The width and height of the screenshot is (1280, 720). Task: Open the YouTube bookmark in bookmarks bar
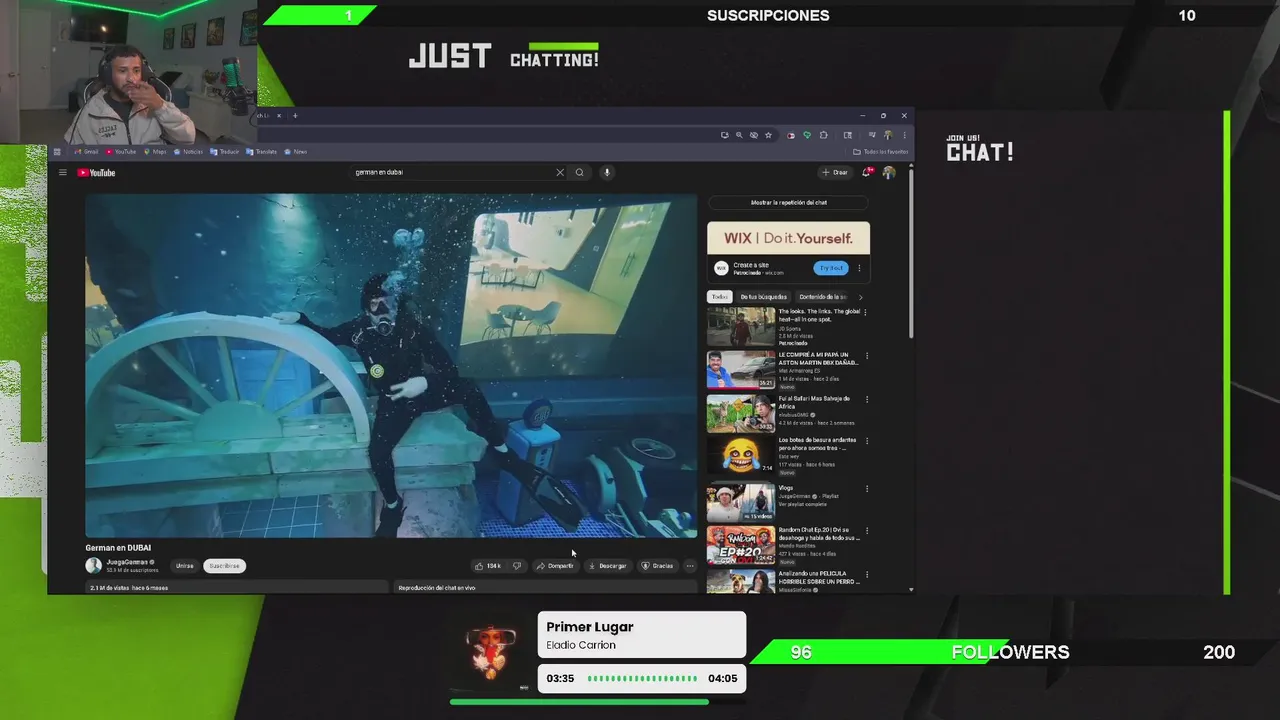click(x=121, y=152)
